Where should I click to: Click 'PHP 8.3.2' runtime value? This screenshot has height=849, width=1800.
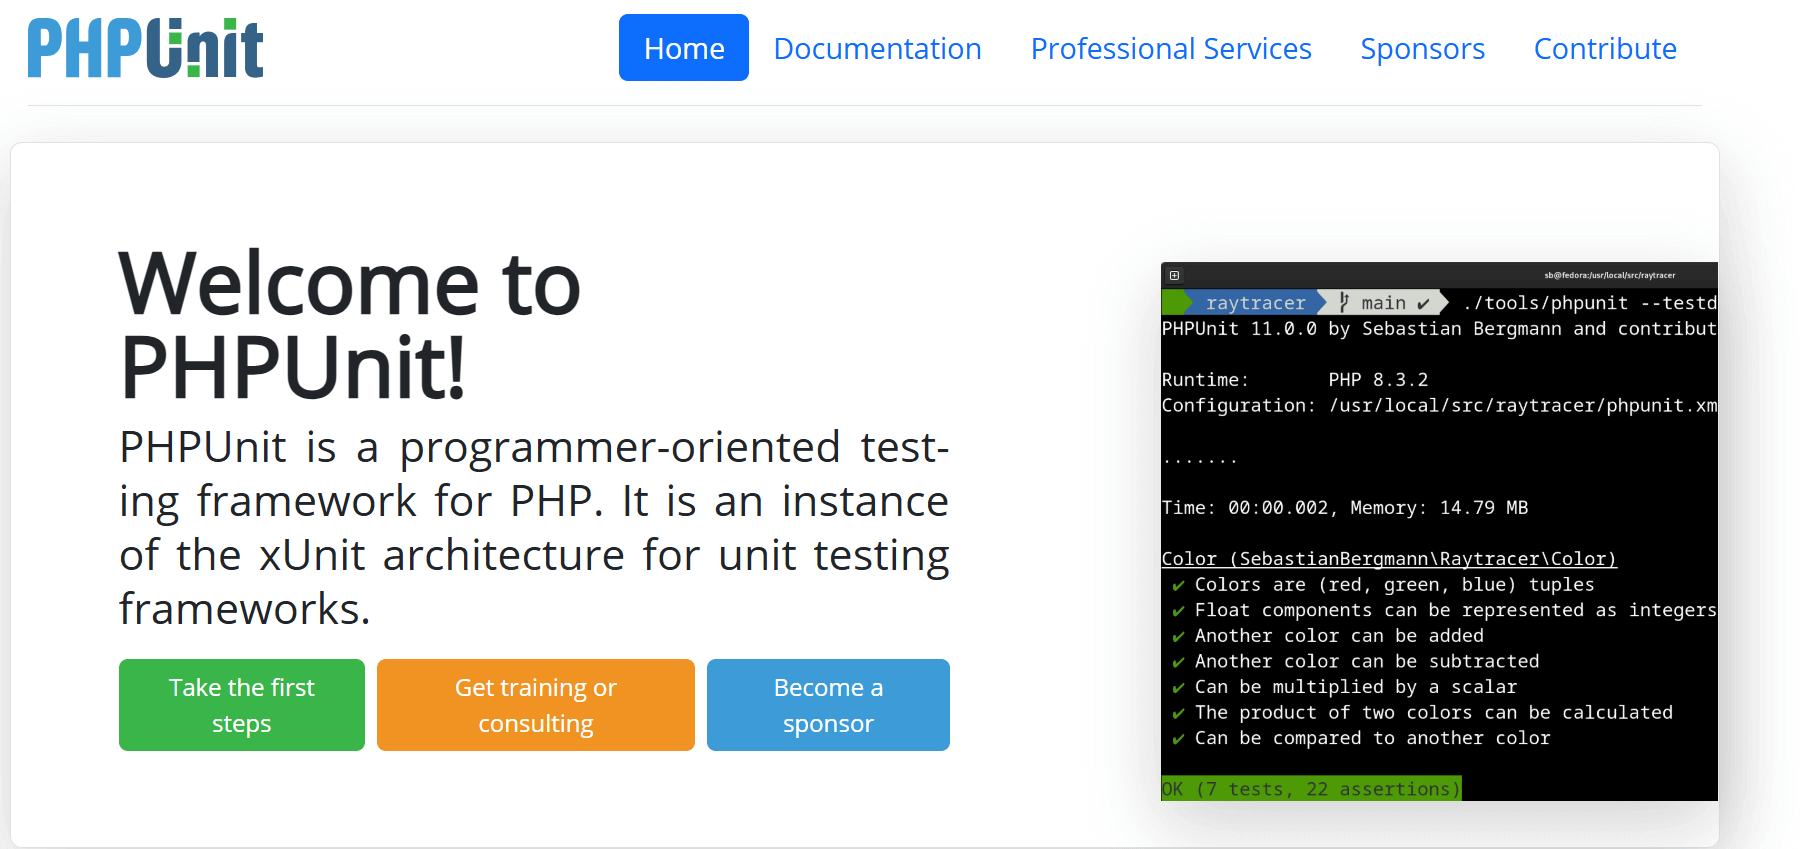[1378, 380]
